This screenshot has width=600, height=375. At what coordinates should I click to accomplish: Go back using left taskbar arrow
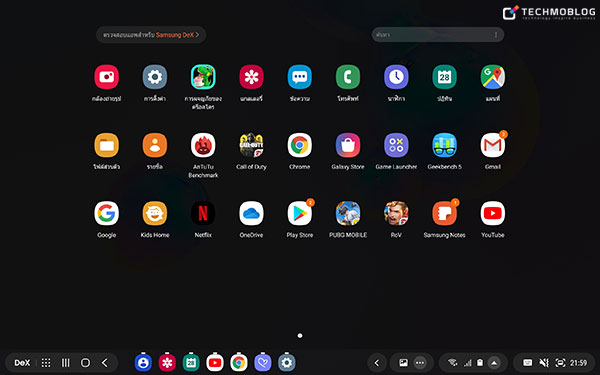pos(104,363)
